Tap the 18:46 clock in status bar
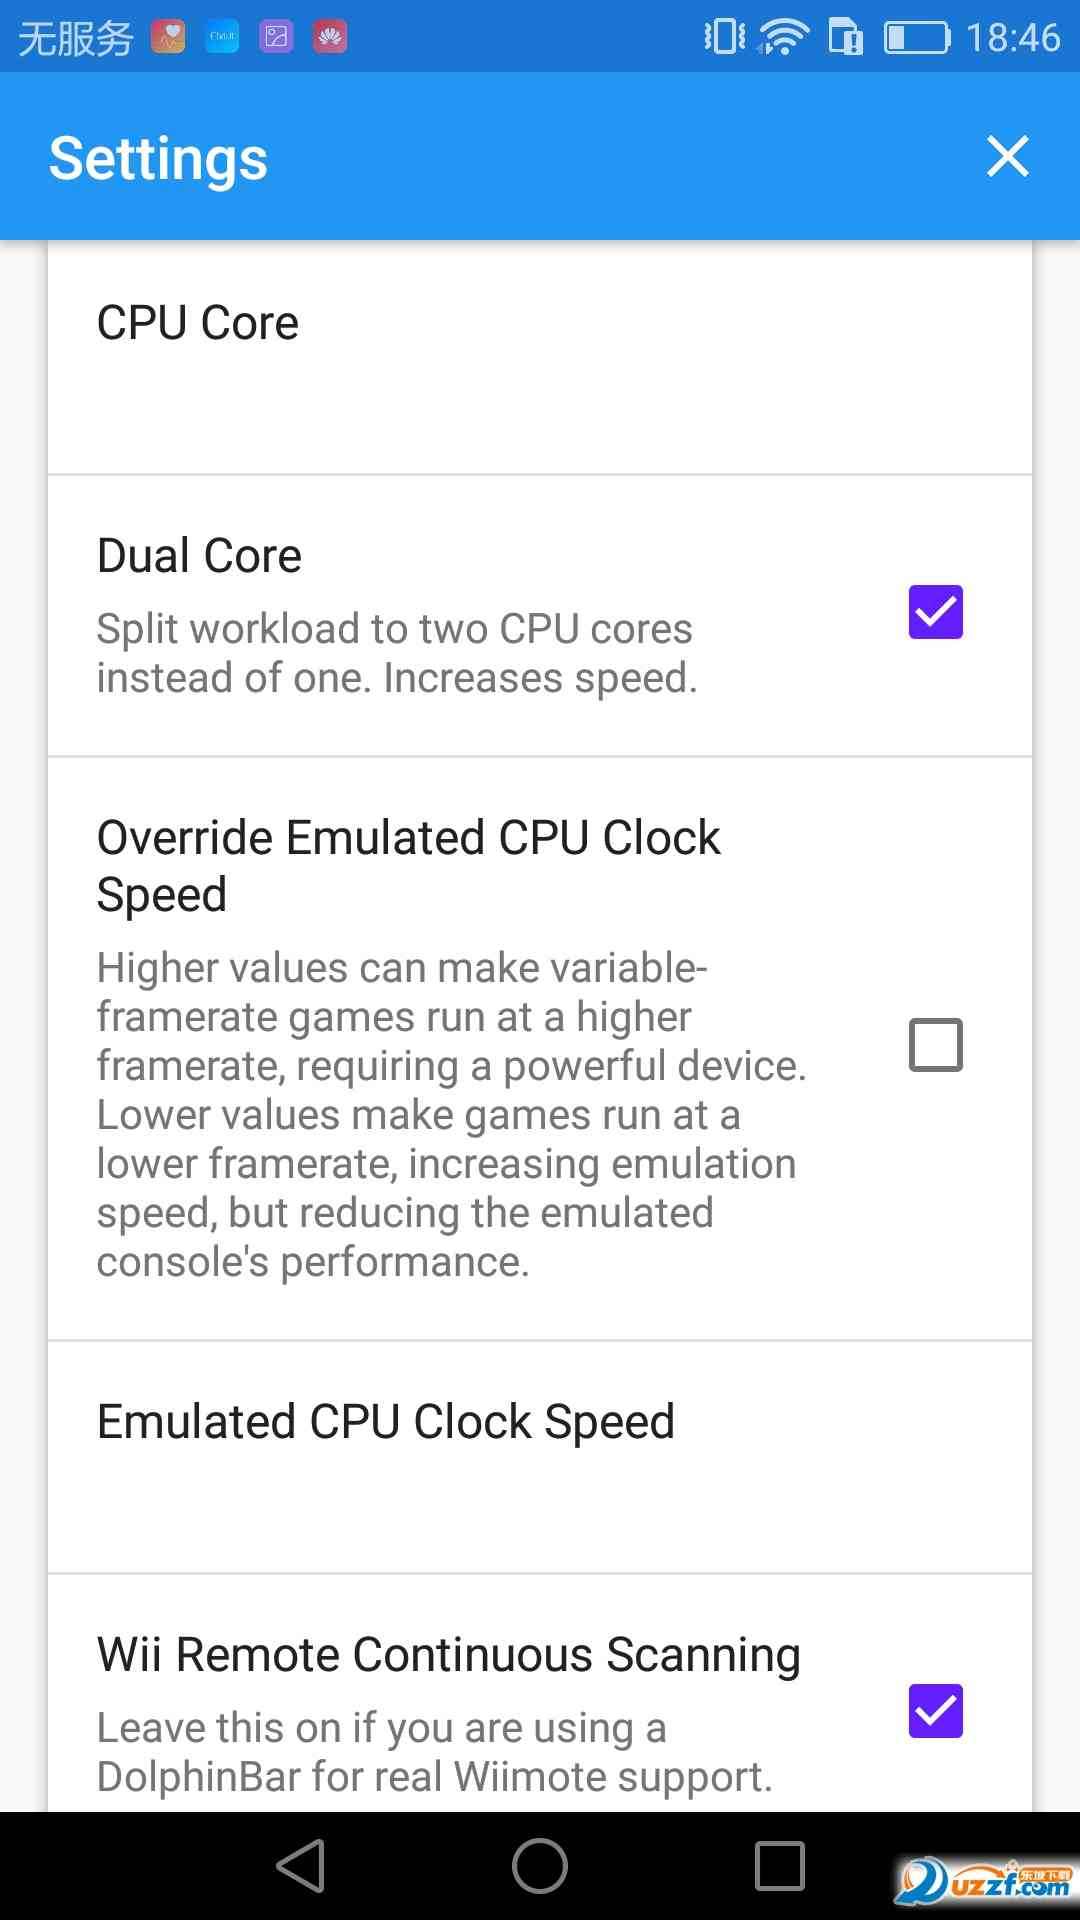 (1013, 38)
